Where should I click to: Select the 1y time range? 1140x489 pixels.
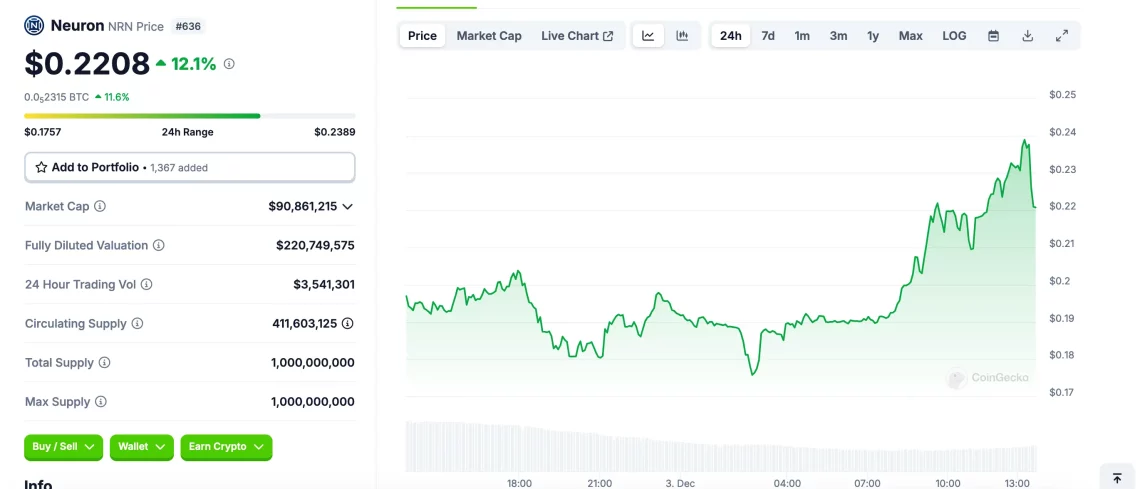pos(873,36)
